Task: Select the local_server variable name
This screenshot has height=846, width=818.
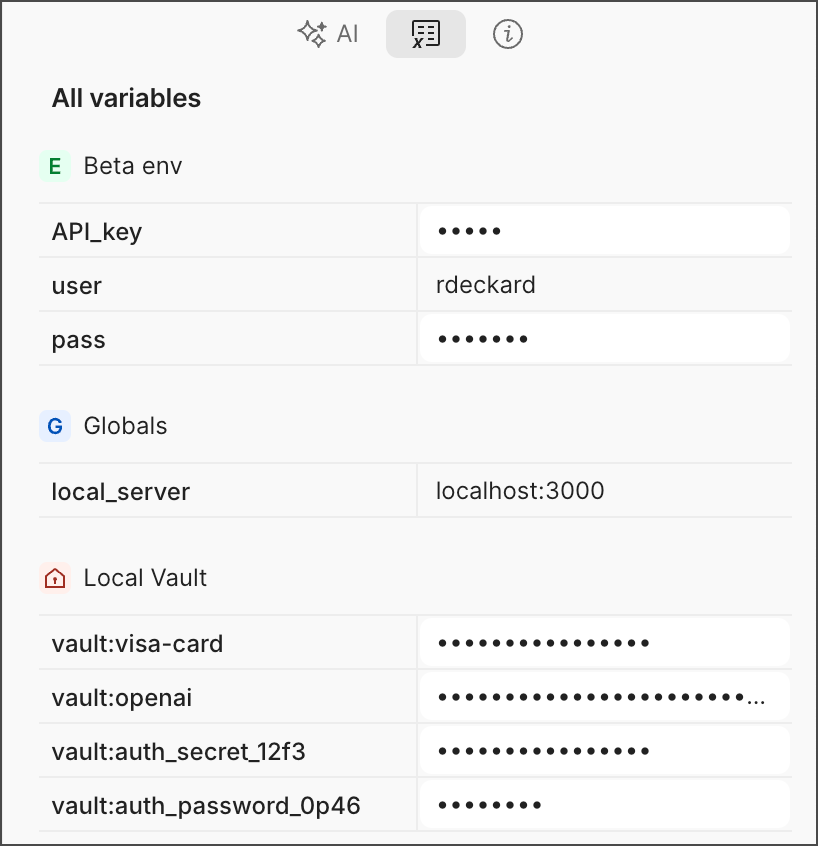Action: [x=121, y=491]
